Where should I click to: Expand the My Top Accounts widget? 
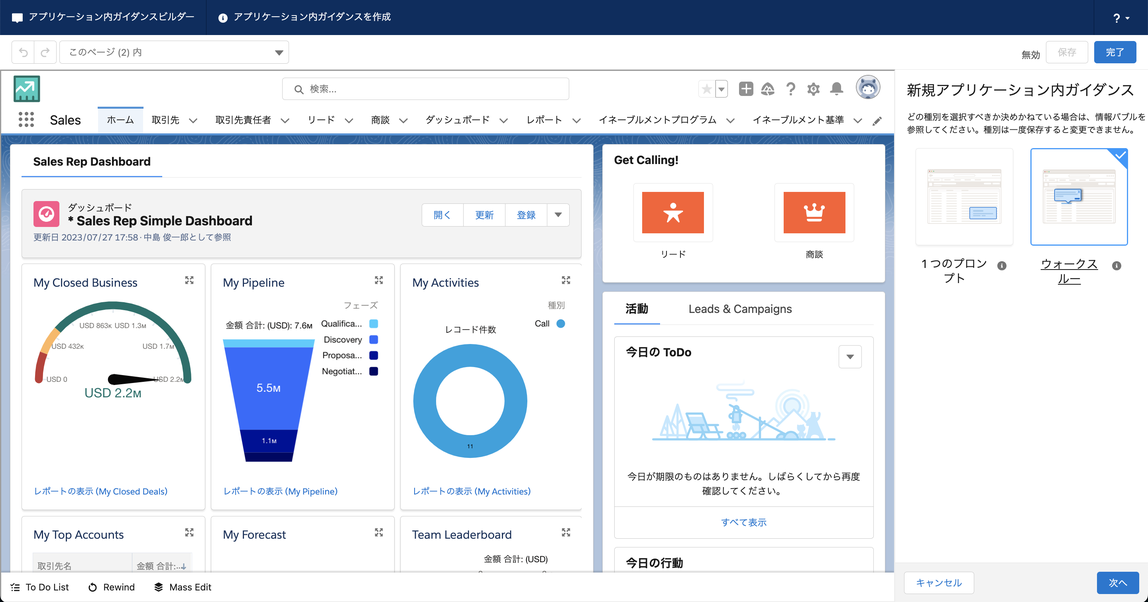[189, 532]
